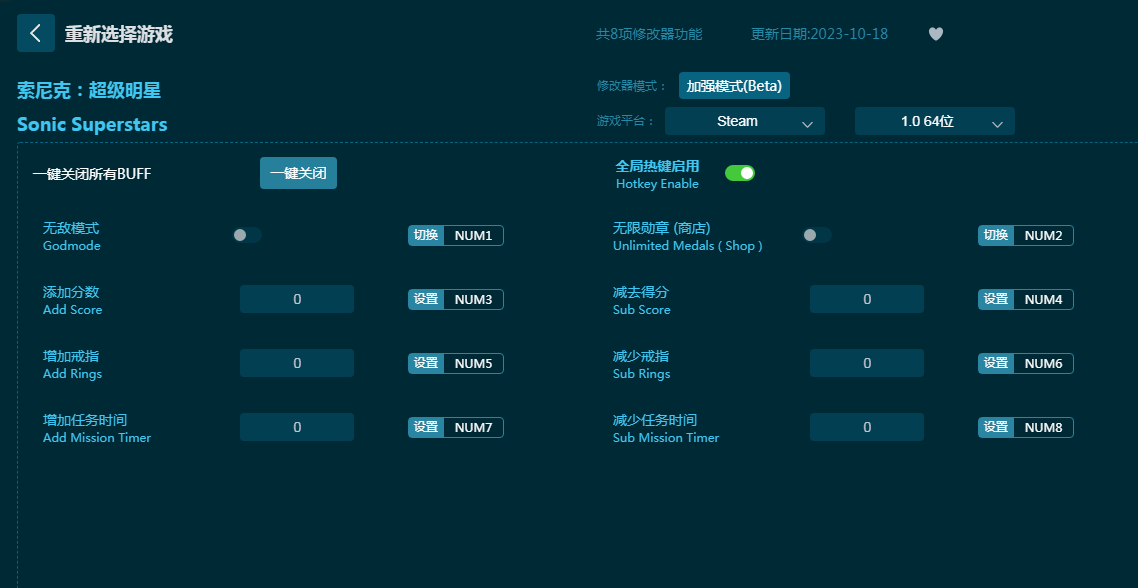Screen dimensions: 1138x588
Task: Focus the Add Mission Timer value field
Action: tap(297, 427)
